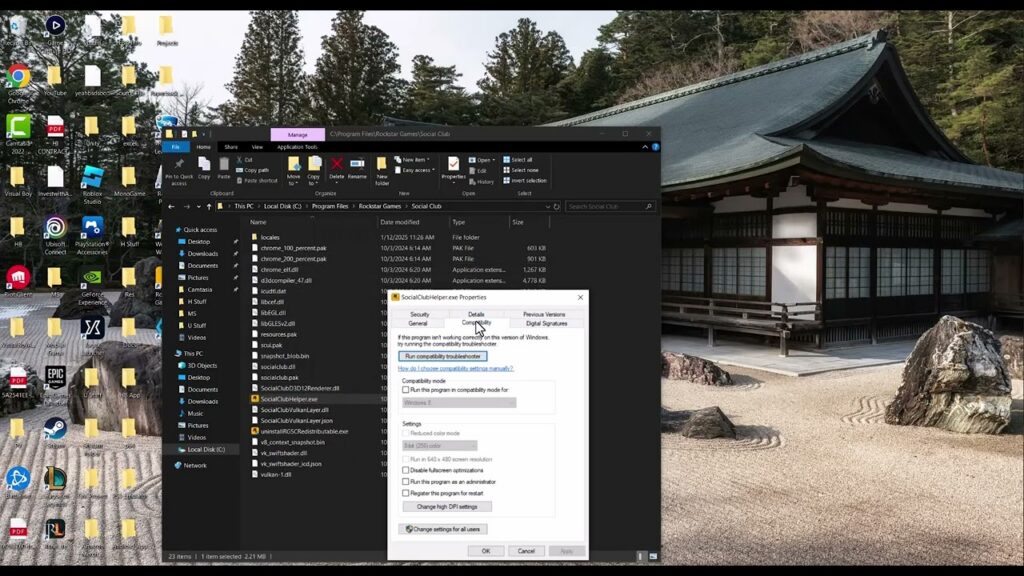Open the choose compatibility settings manually link
This screenshot has height=576, width=1024.
click(x=456, y=368)
